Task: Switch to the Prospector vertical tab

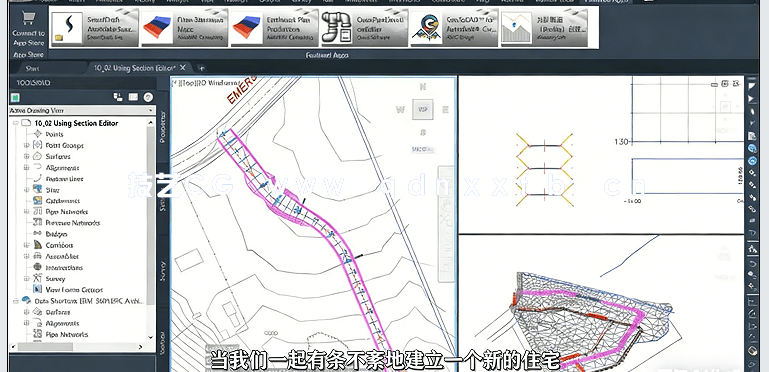Action: pos(163,126)
